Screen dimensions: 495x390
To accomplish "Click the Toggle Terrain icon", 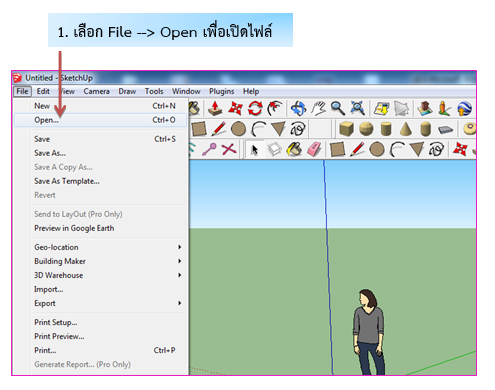I will [x=401, y=108].
